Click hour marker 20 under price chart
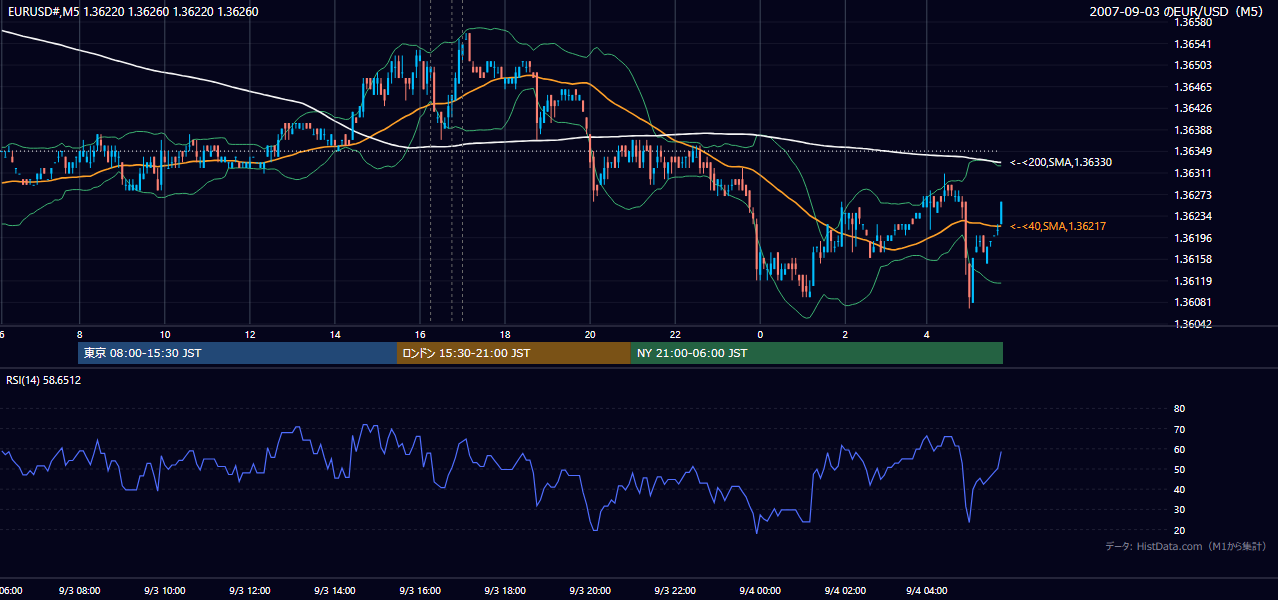 pyautogui.click(x=590, y=334)
